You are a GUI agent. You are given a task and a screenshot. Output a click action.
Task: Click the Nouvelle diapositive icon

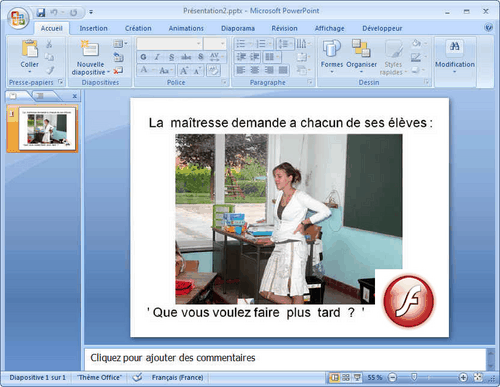click(x=90, y=48)
